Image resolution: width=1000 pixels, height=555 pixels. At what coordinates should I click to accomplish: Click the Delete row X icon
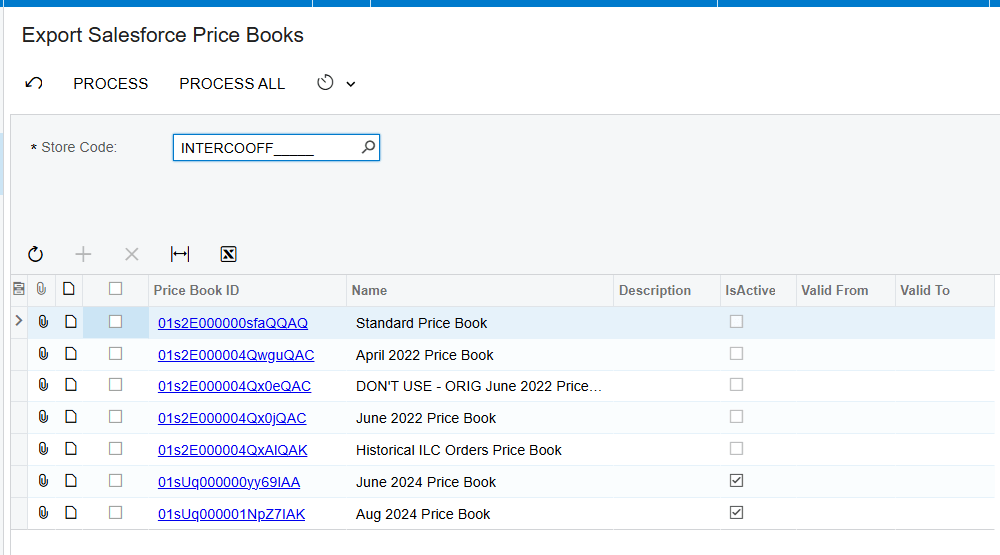click(131, 254)
